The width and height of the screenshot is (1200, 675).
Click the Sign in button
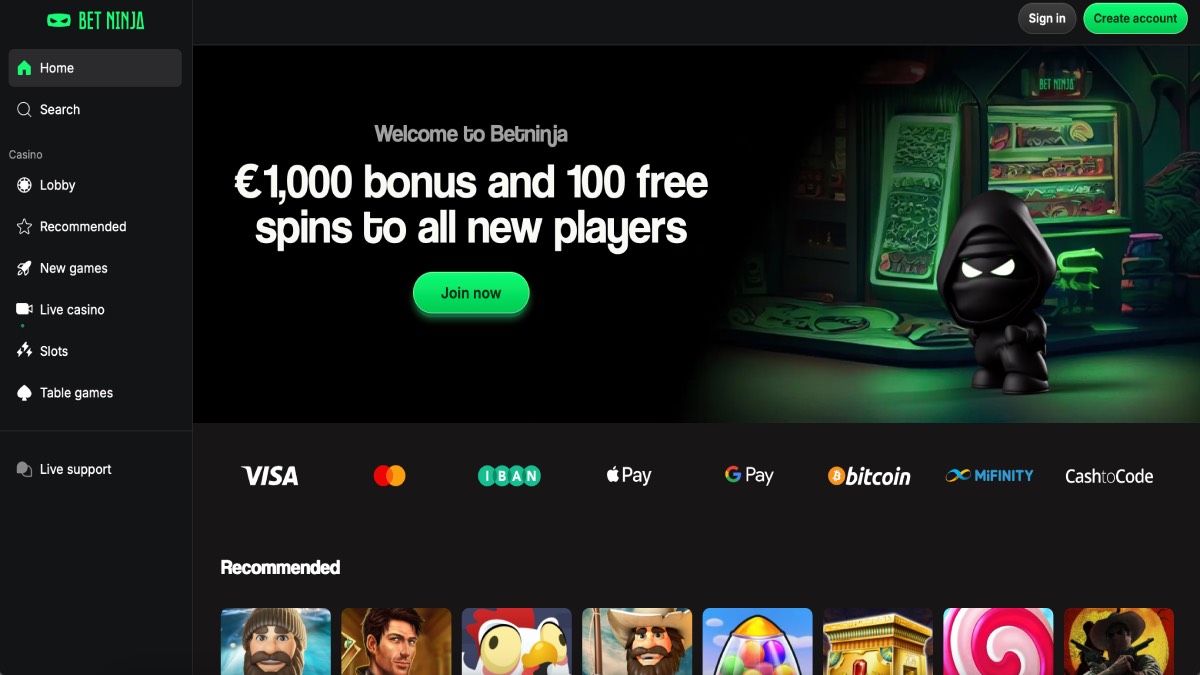(x=1047, y=18)
